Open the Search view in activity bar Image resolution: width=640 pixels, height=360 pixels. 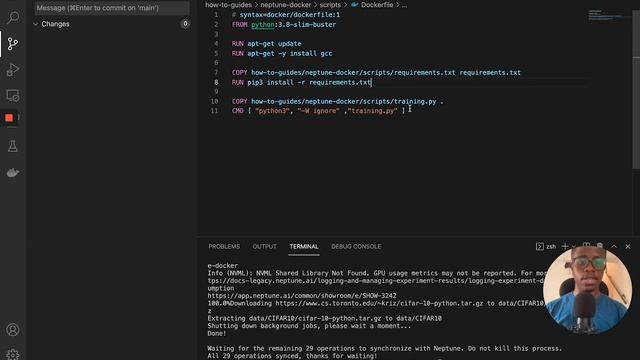(13, 18)
